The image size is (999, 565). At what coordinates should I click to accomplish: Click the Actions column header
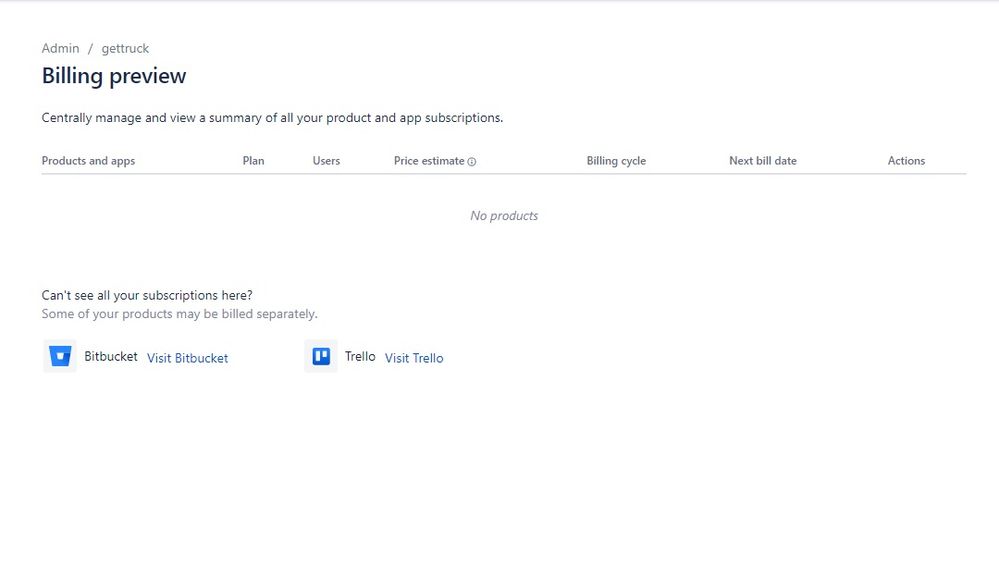pyautogui.click(x=906, y=161)
